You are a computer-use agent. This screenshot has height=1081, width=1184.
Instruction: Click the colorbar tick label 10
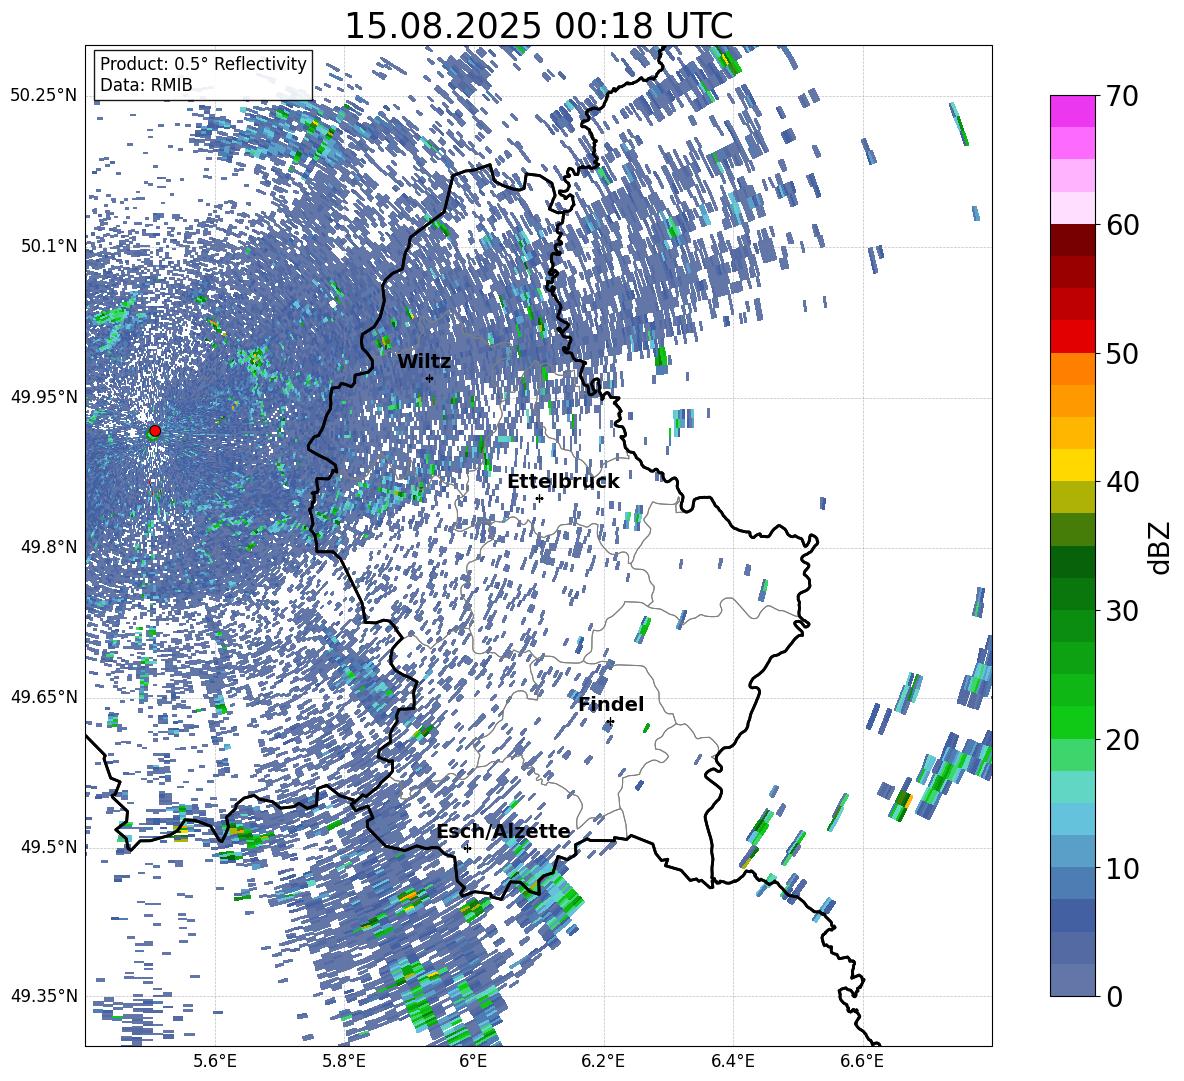(x=1122, y=868)
